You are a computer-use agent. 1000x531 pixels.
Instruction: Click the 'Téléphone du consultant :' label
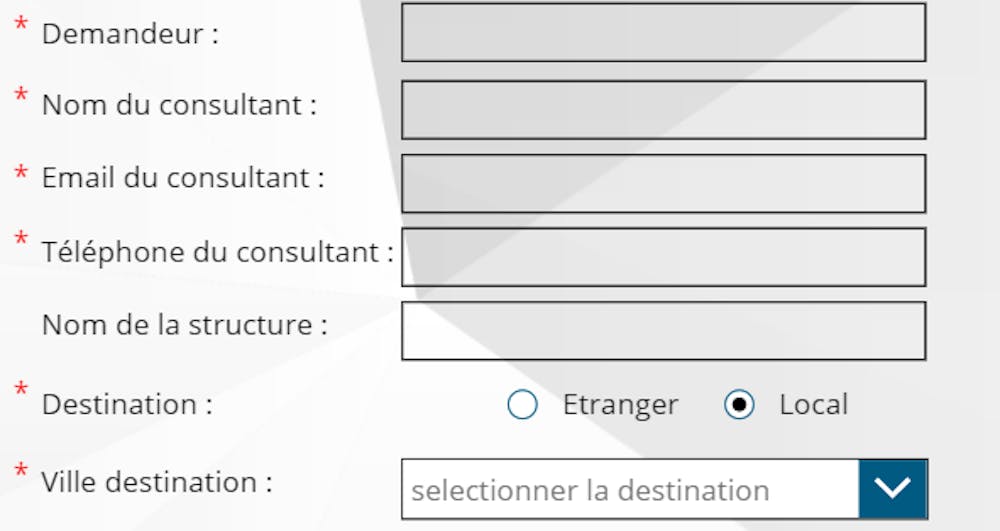[x=217, y=252]
